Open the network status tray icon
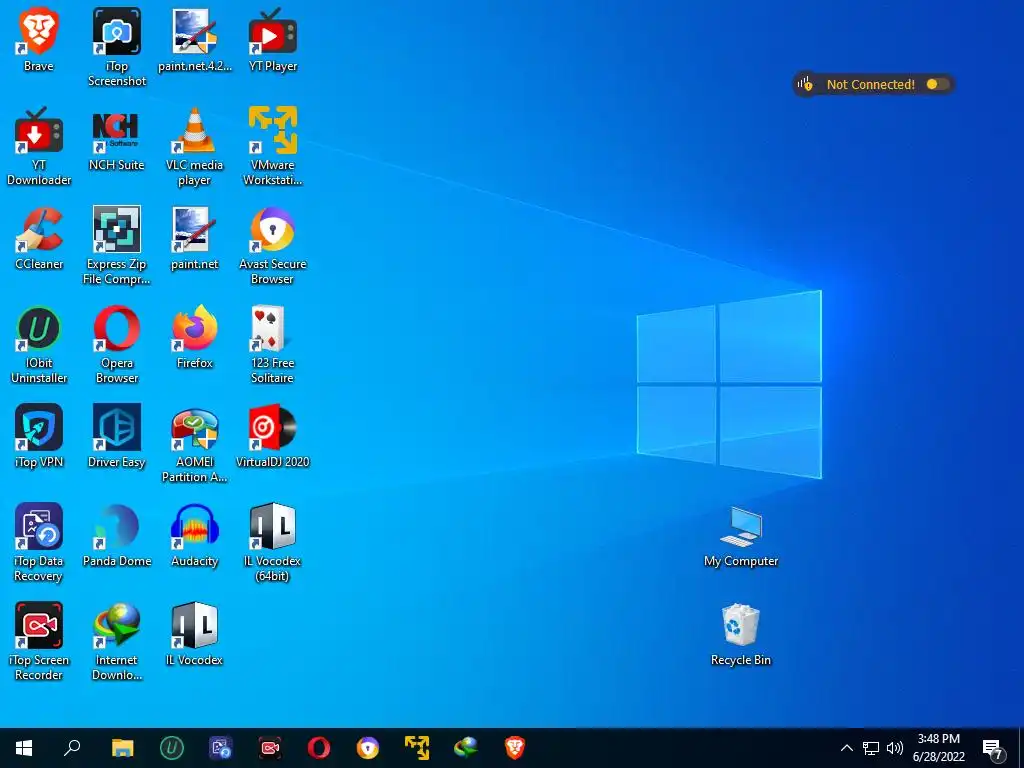Image resolution: width=1024 pixels, height=768 pixels. pos(871,748)
